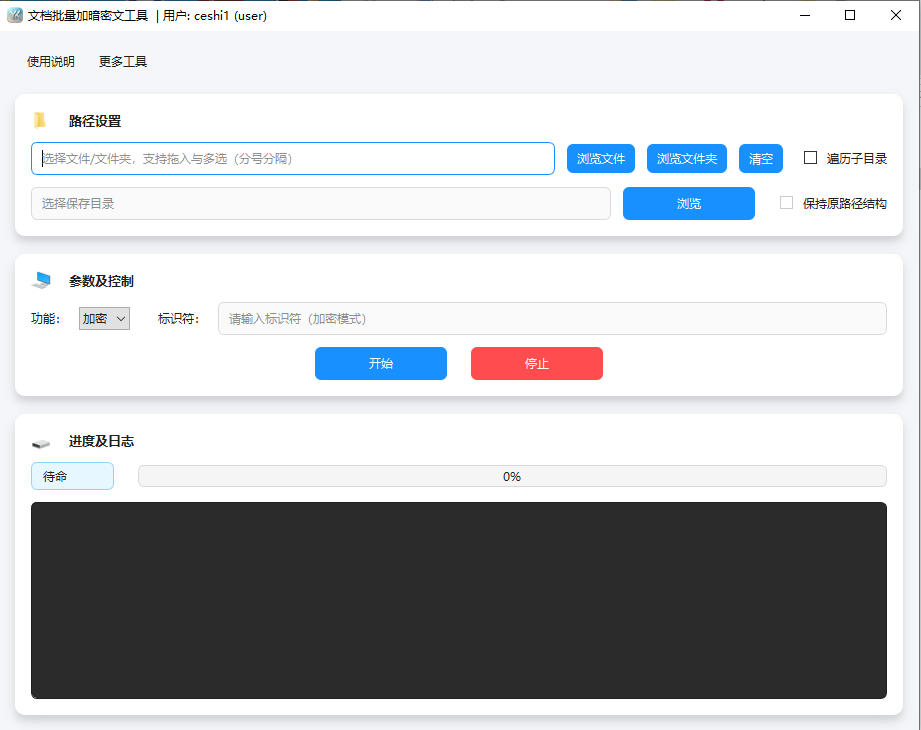Click the 标识符 identifier input field
Viewport: 921px width, 730px height.
[x=552, y=319]
